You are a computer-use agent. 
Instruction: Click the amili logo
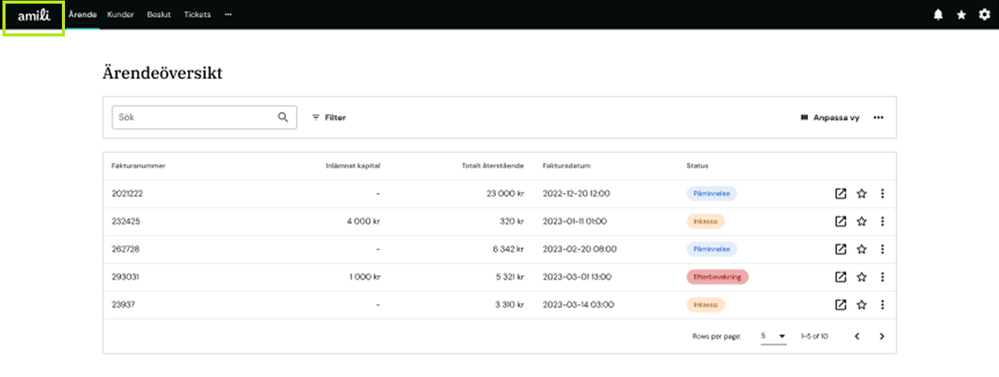tap(34, 17)
